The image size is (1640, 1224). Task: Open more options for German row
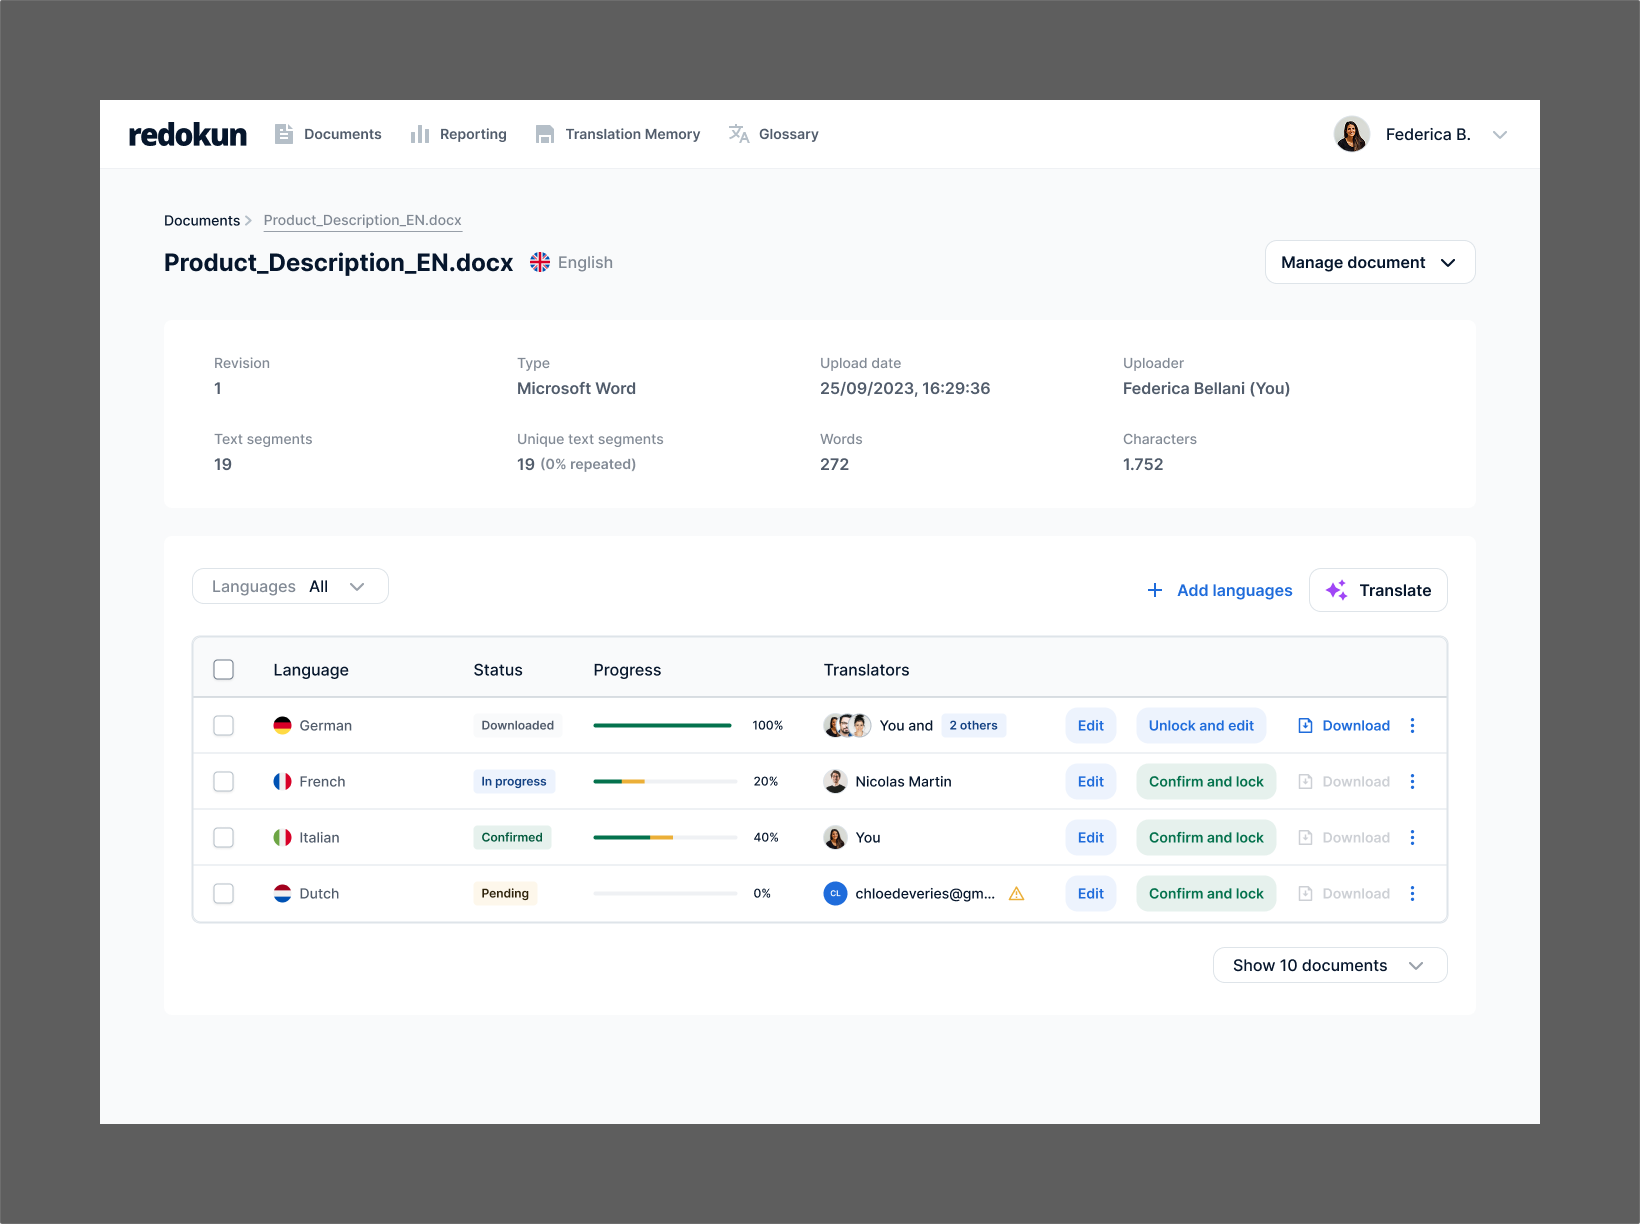pyautogui.click(x=1412, y=725)
